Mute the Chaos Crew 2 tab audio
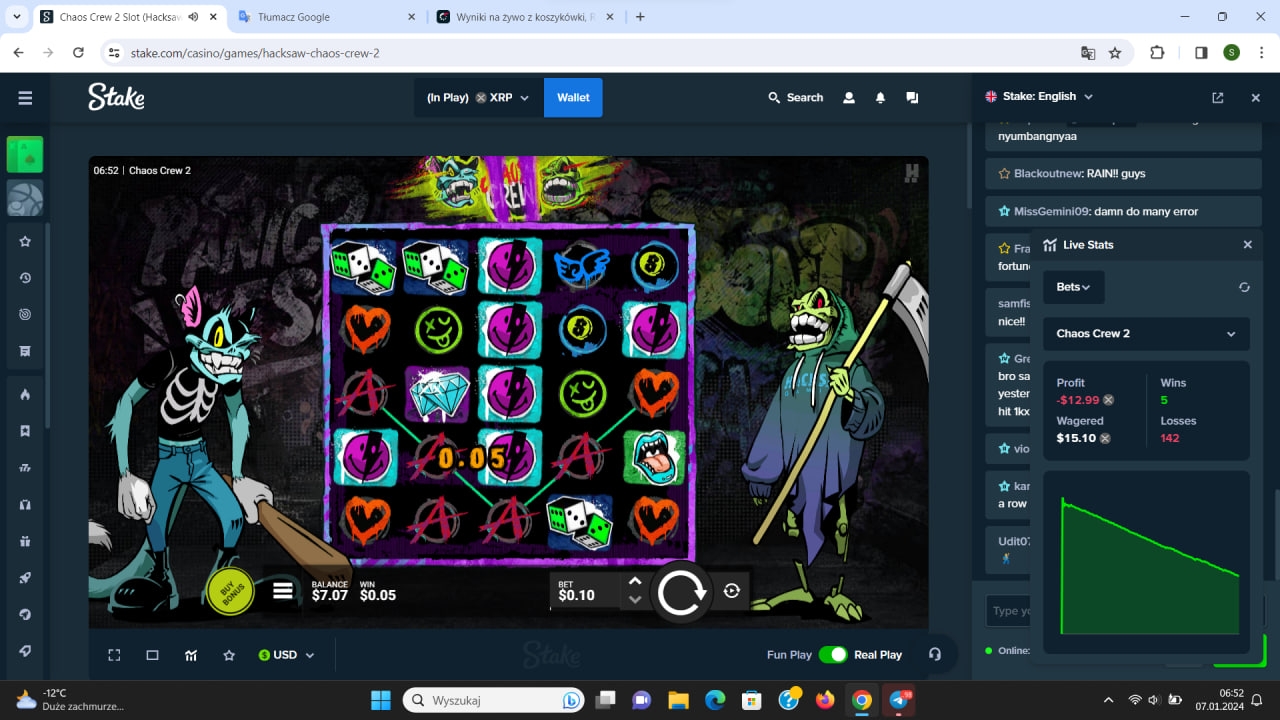1280x720 pixels. tap(192, 17)
